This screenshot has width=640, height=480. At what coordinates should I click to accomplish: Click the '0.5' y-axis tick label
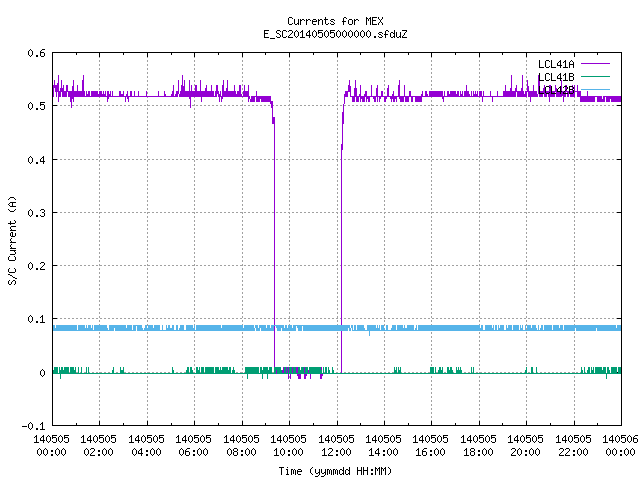36,106
